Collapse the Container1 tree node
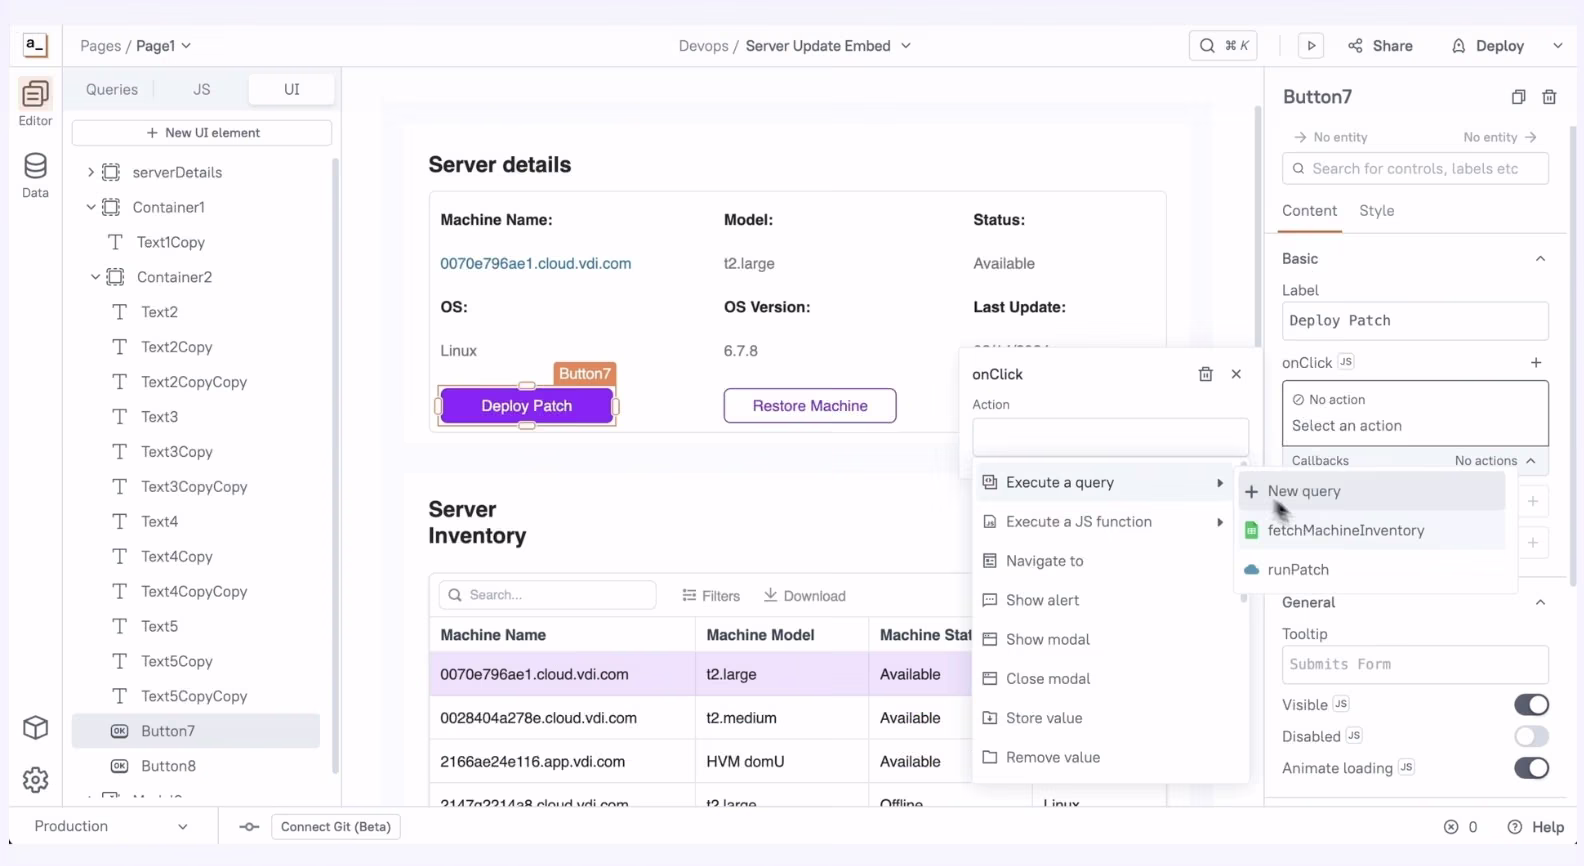Image resolution: width=1584 pixels, height=866 pixels. pos(90,207)
